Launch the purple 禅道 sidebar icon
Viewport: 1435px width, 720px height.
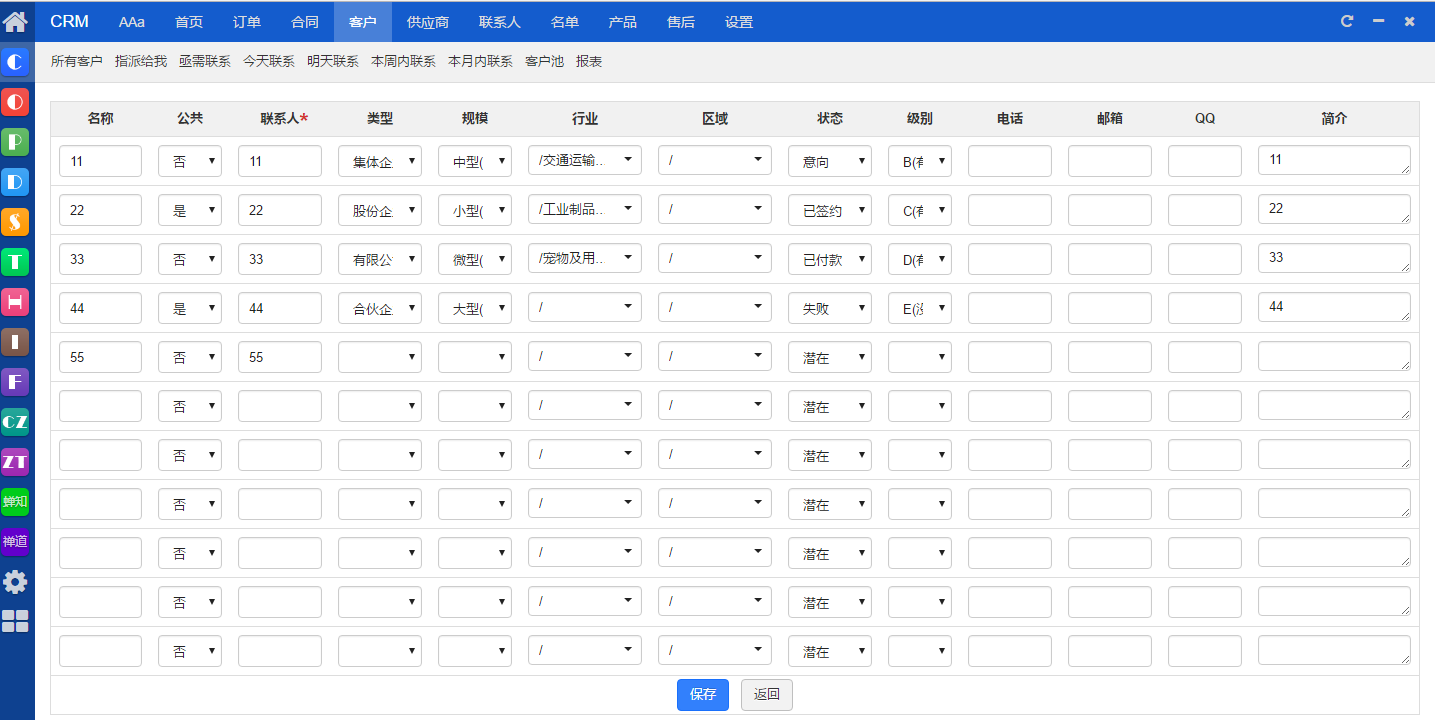coord(16,542)
